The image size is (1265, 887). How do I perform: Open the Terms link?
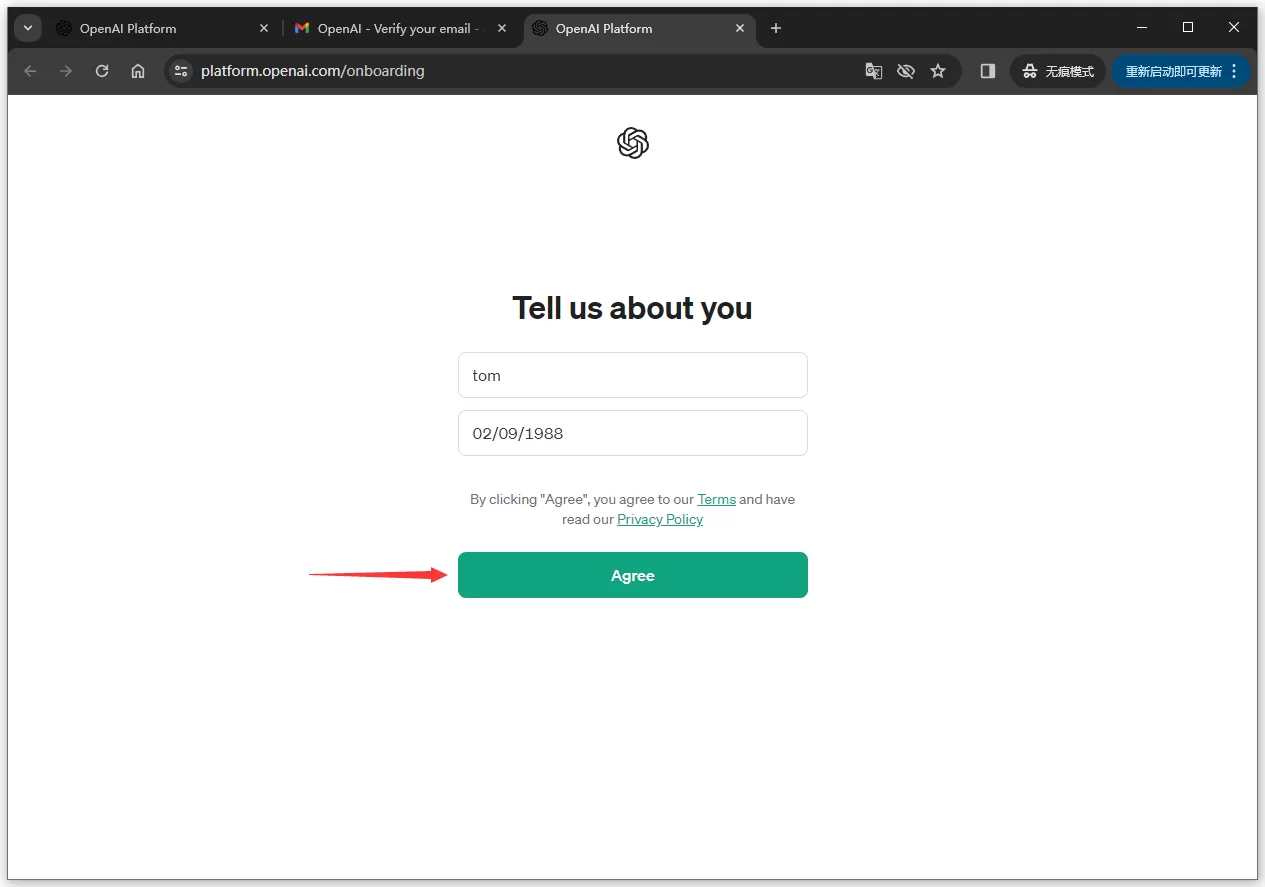tap(716, 499)
